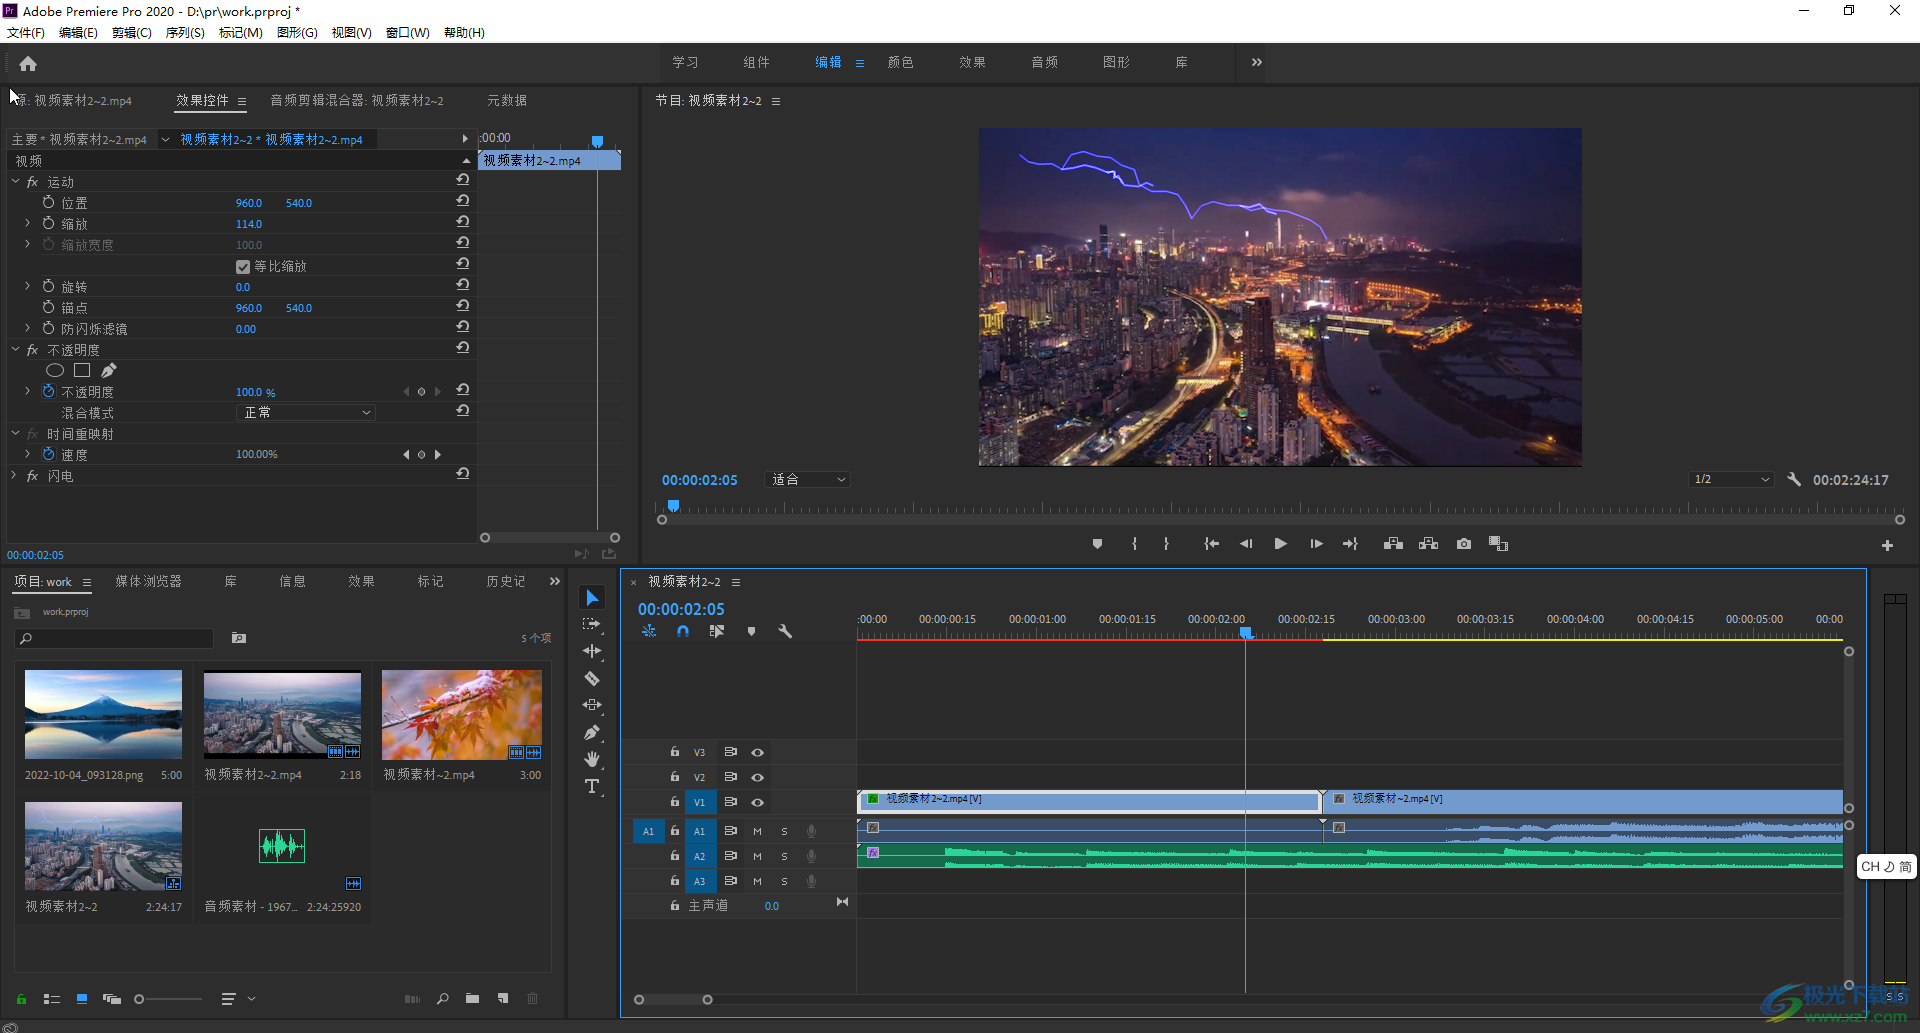Expand the Lightning (闪电) effect
The width and height of the screenshot is (1920, 1033).
[x=15, y=475]
